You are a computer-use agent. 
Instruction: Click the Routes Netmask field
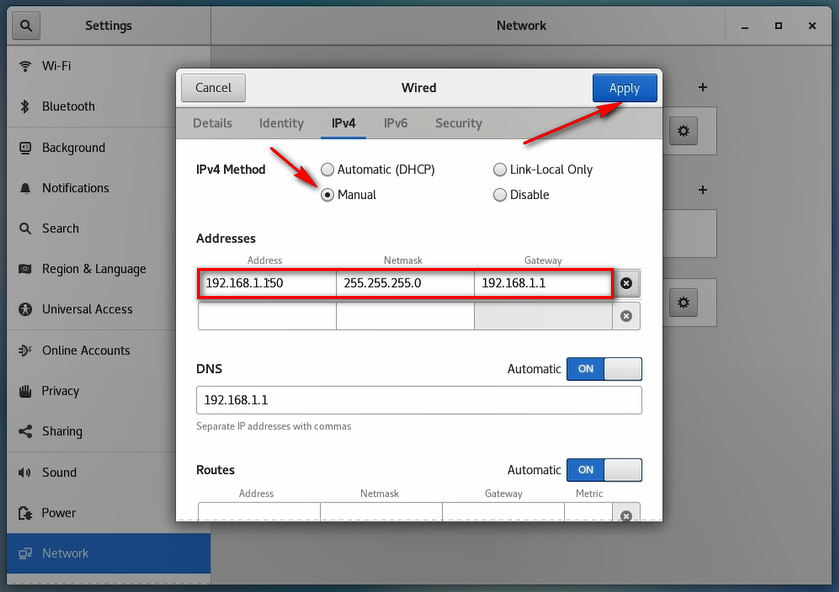coord(381,512)
